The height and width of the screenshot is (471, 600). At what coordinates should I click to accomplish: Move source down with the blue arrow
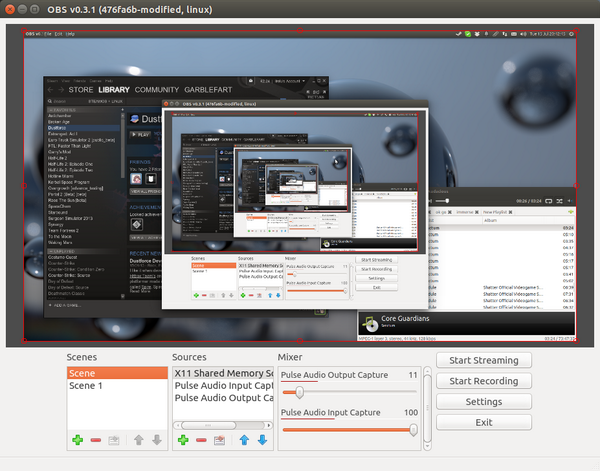point(262,440)
